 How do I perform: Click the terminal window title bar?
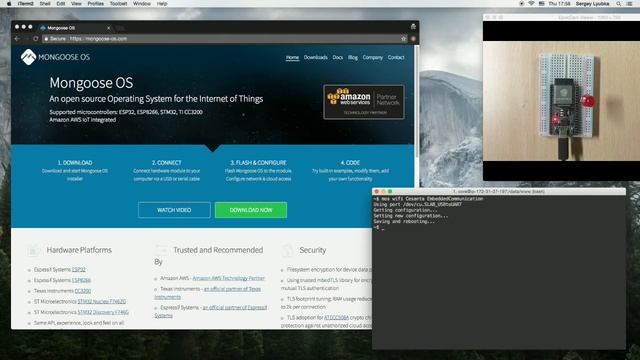[x=499, y=191]
